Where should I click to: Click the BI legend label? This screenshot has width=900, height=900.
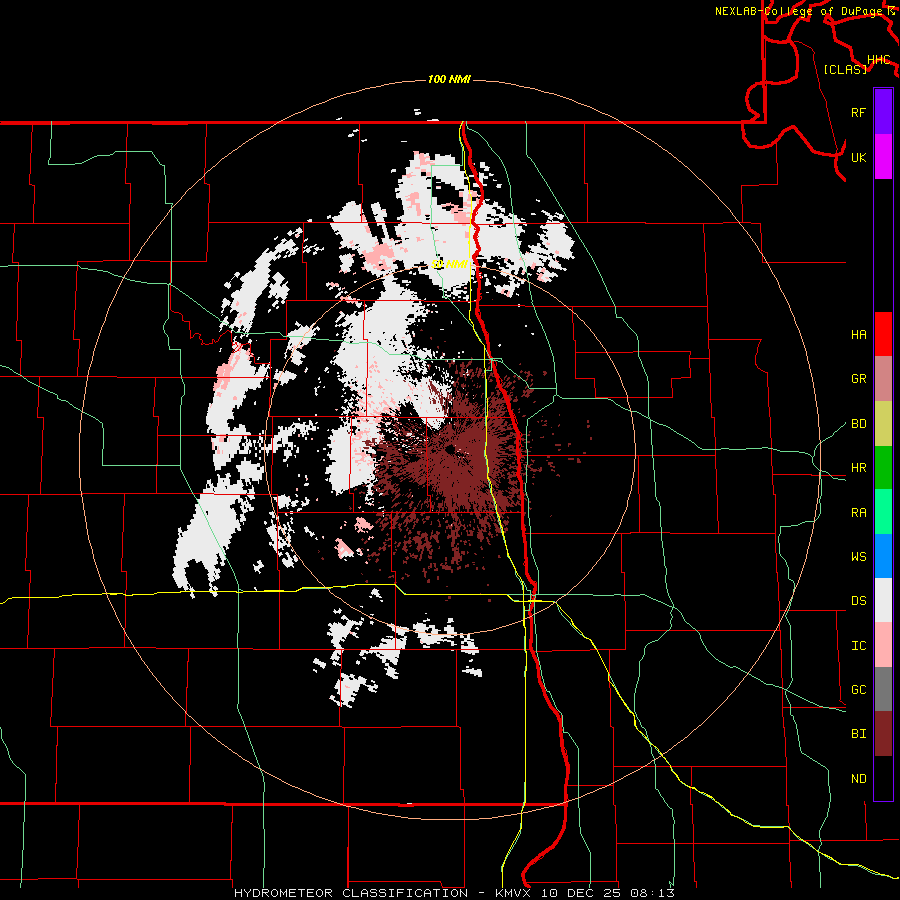(x=858, y=734)
